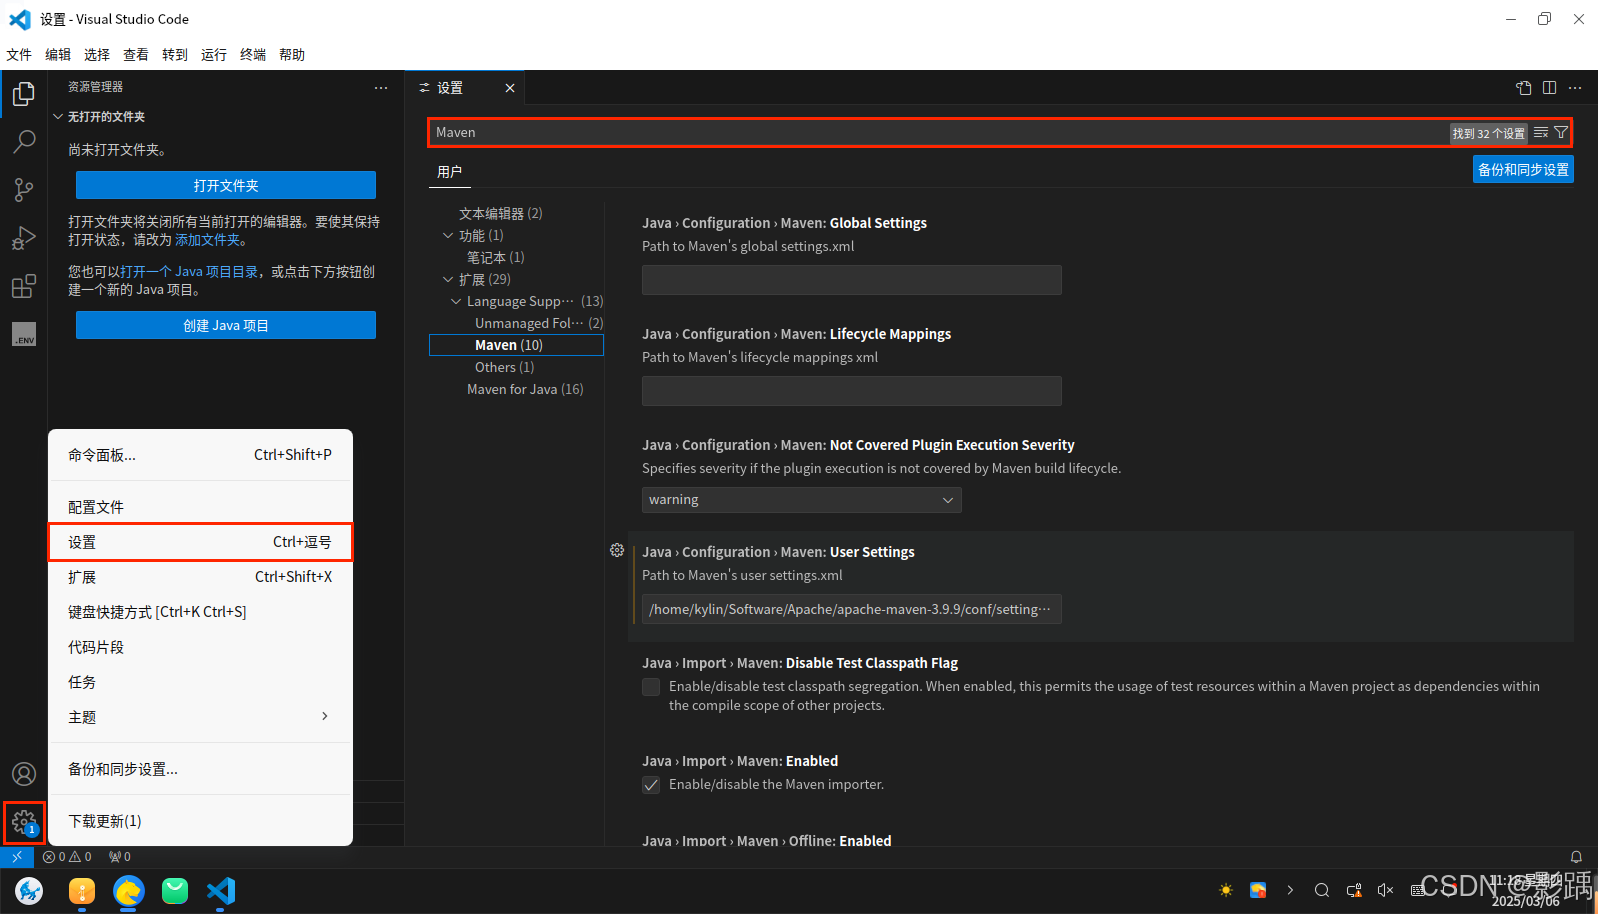This screenshot has width=1598, height=914.
Task: Choose 代码片段 in the manage menu
Action: tap(200, 647)
